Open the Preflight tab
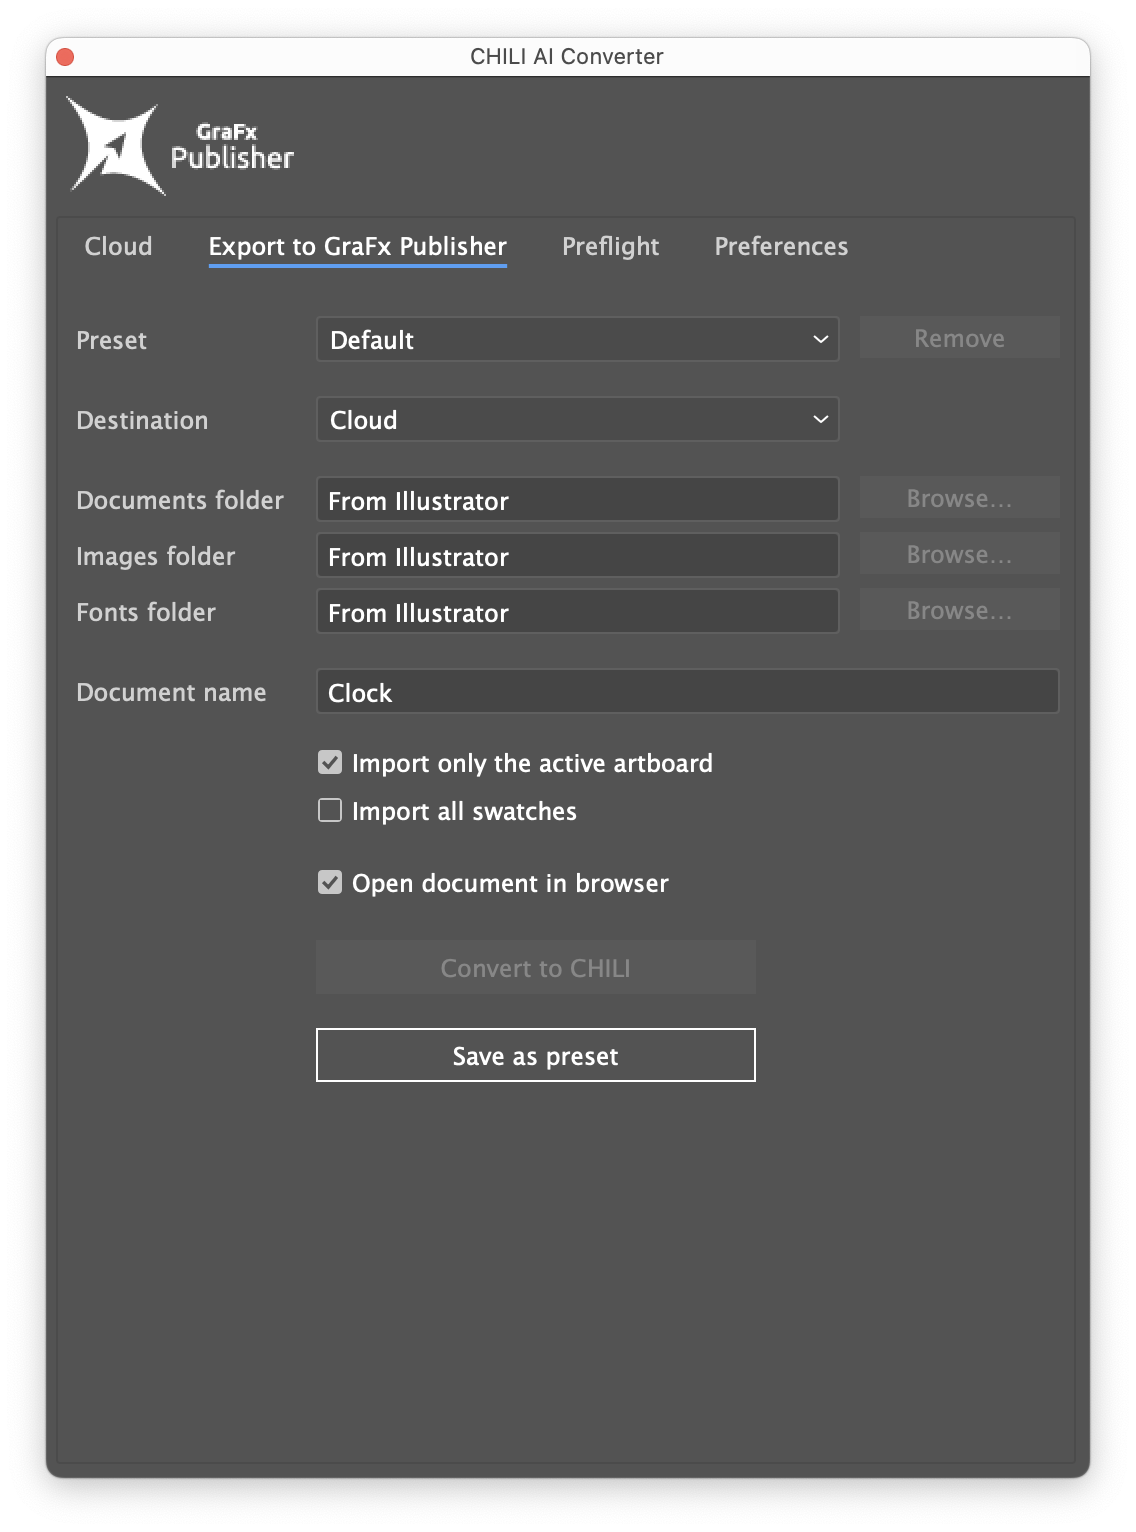The height and width of the screenshot is (1532, 1136). coord(610,247)
